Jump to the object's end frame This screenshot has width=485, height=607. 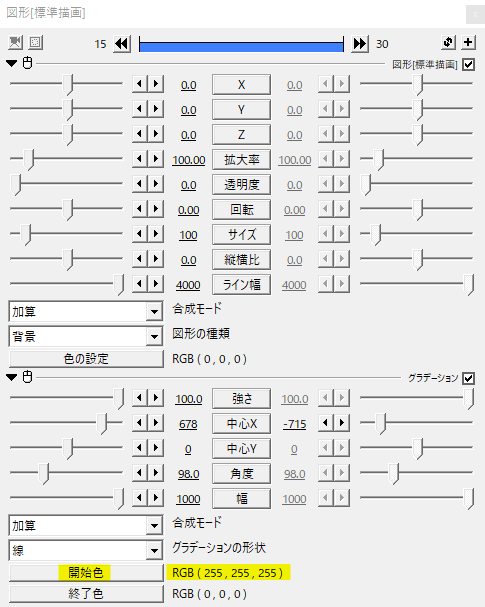[360, 44]
